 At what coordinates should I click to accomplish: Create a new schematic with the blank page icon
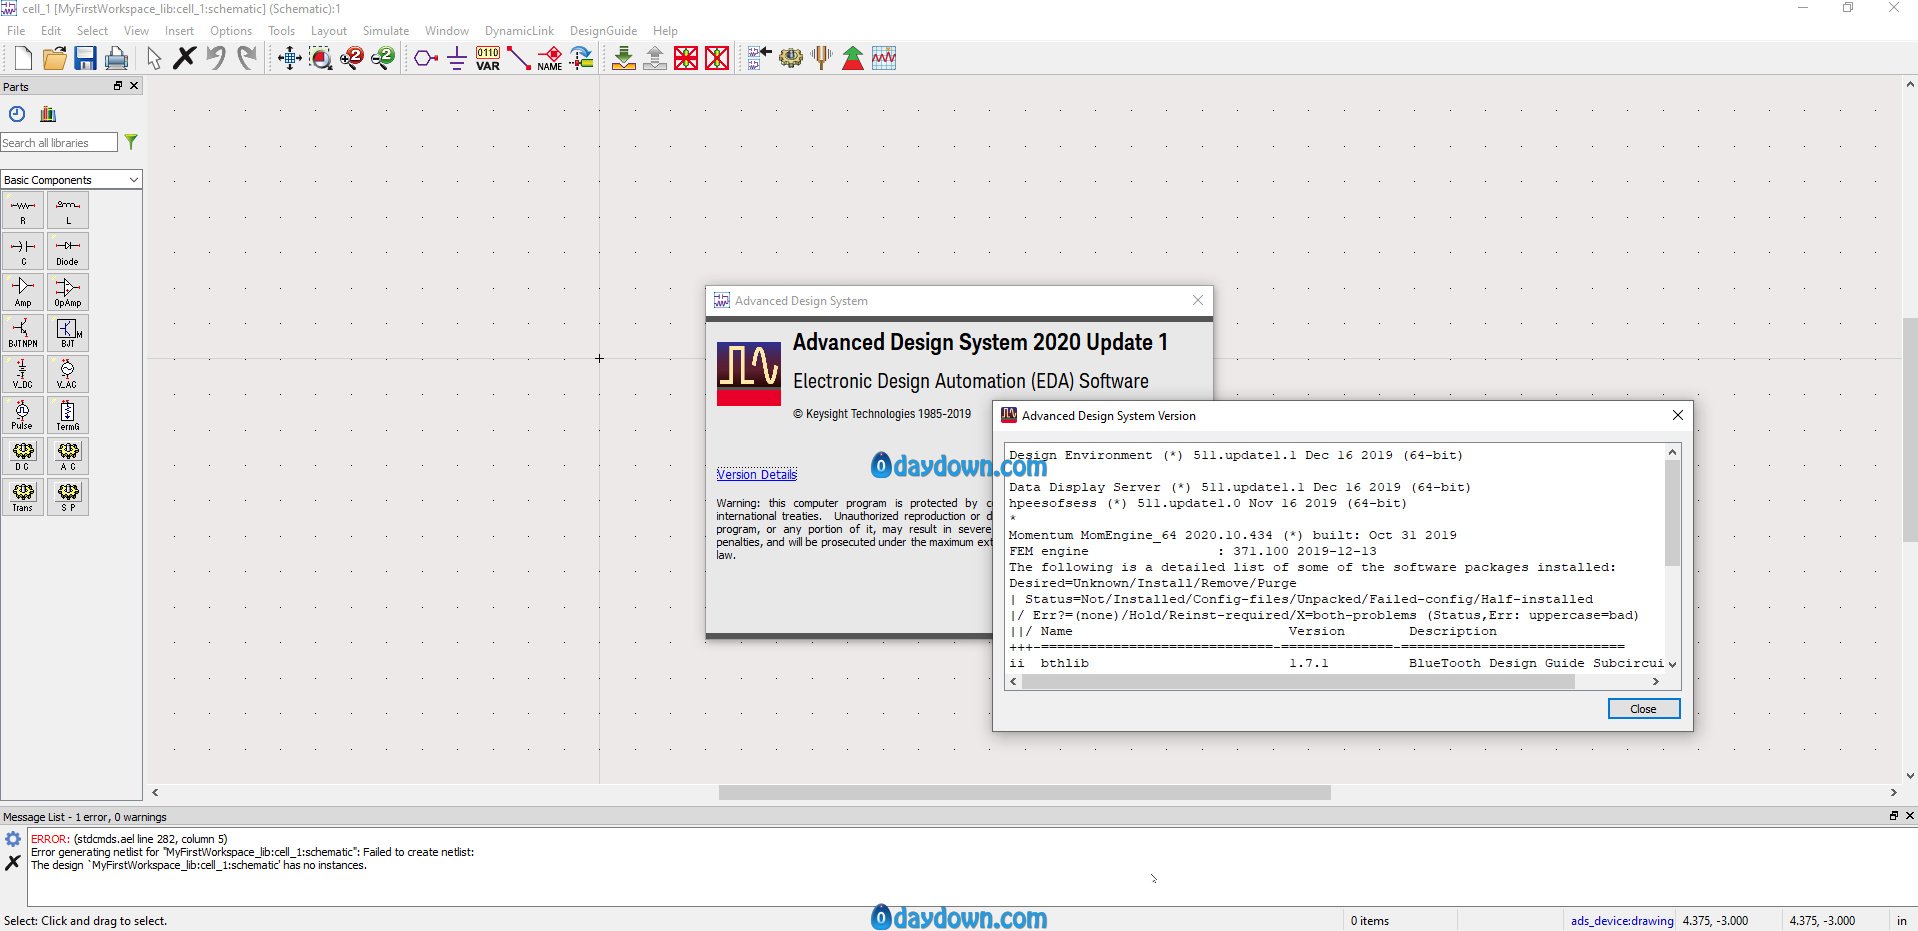point(23,58)
